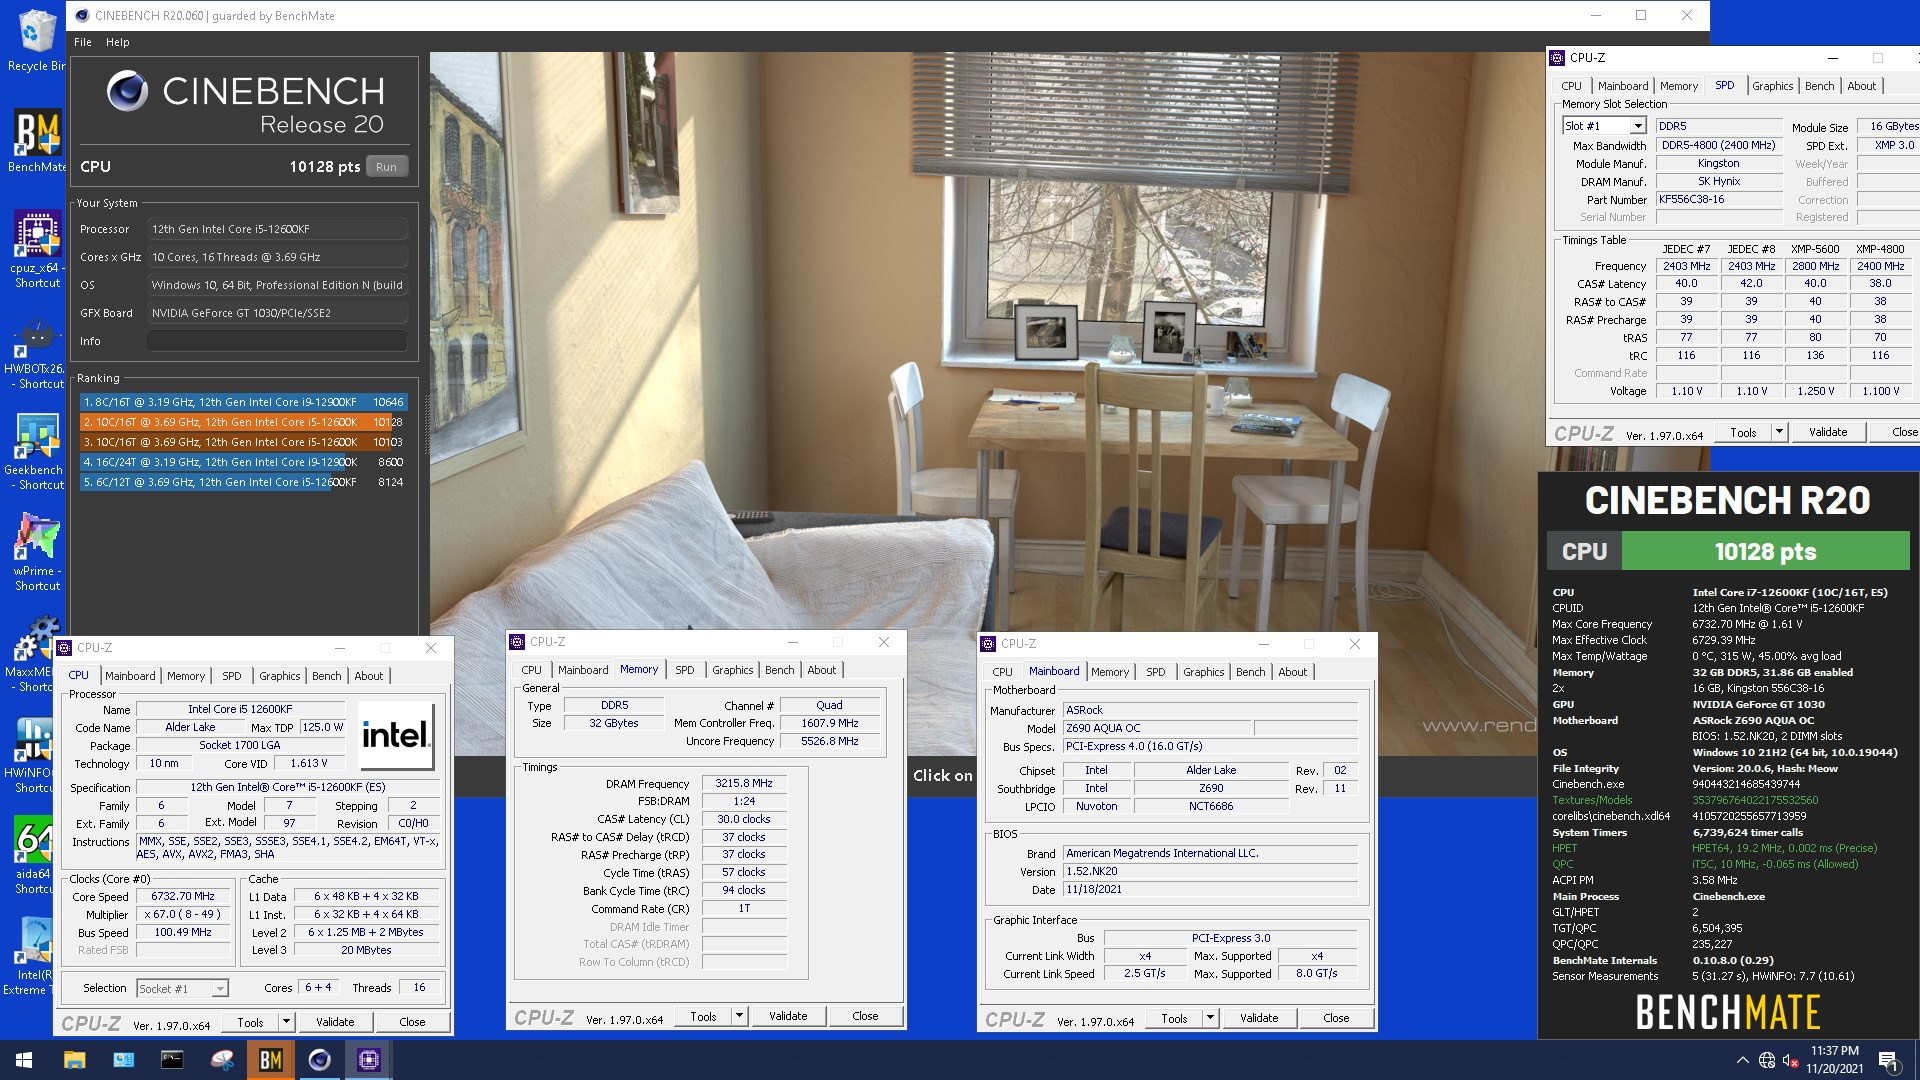Open the Command Prompt taskbar icon

tap(172, 1060)
